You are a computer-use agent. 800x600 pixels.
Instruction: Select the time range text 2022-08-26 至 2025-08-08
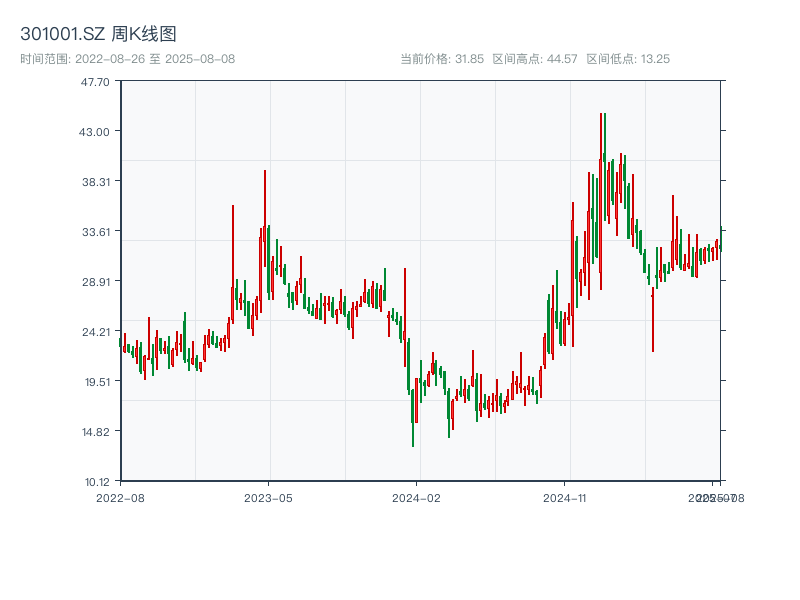tap(155, 59)
